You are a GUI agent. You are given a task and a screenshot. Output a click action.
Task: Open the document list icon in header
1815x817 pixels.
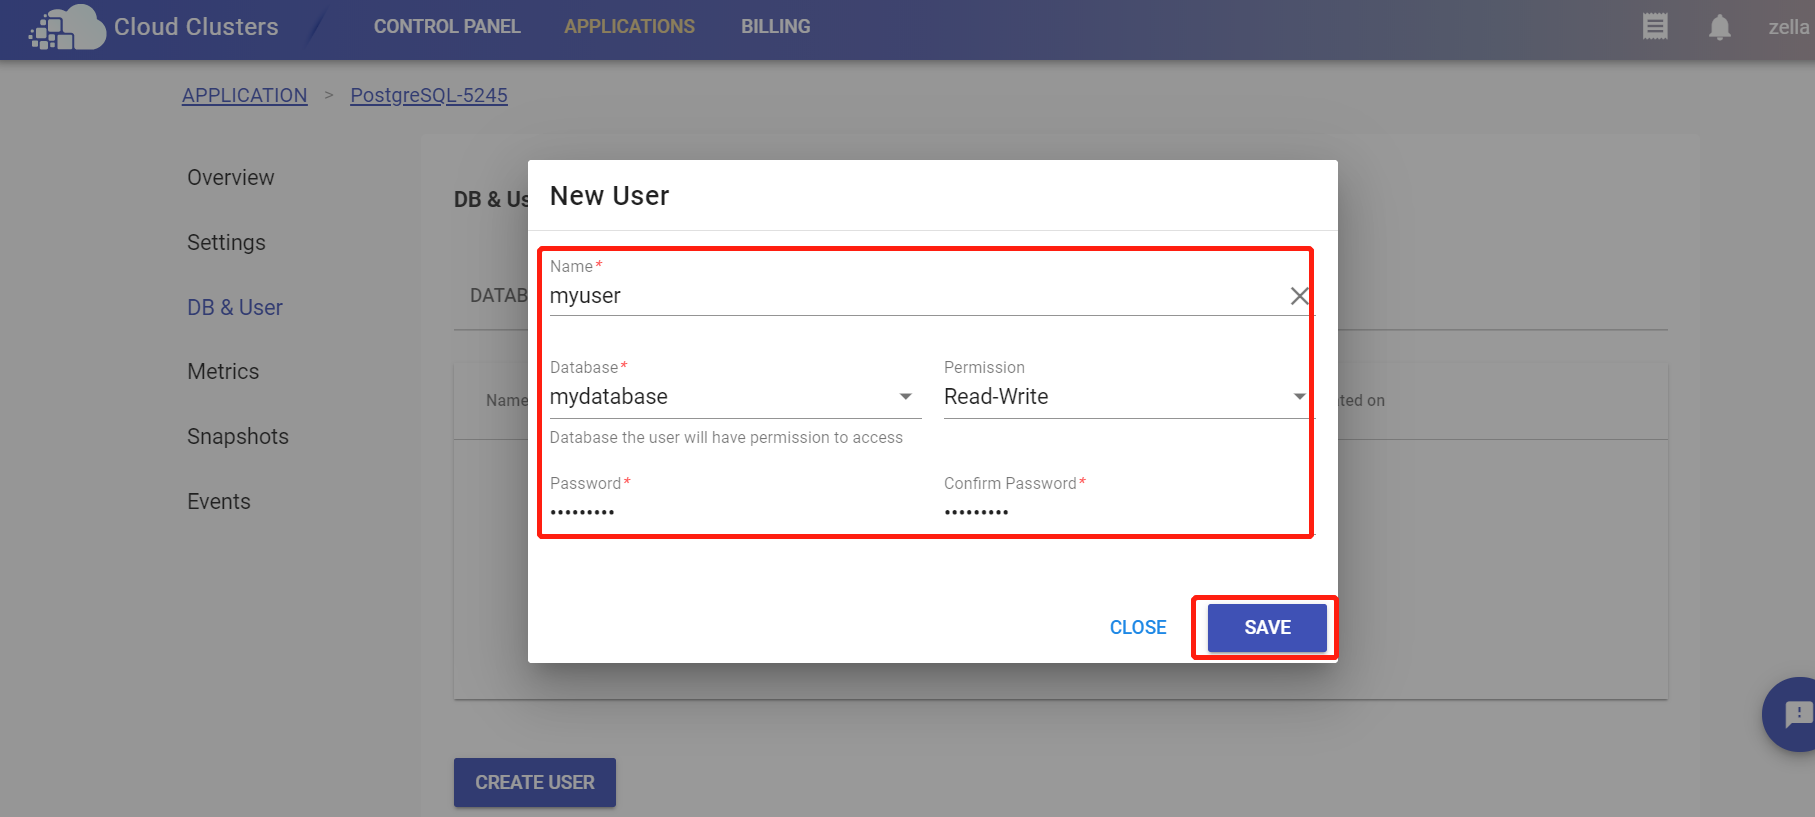click(1655, 27)
